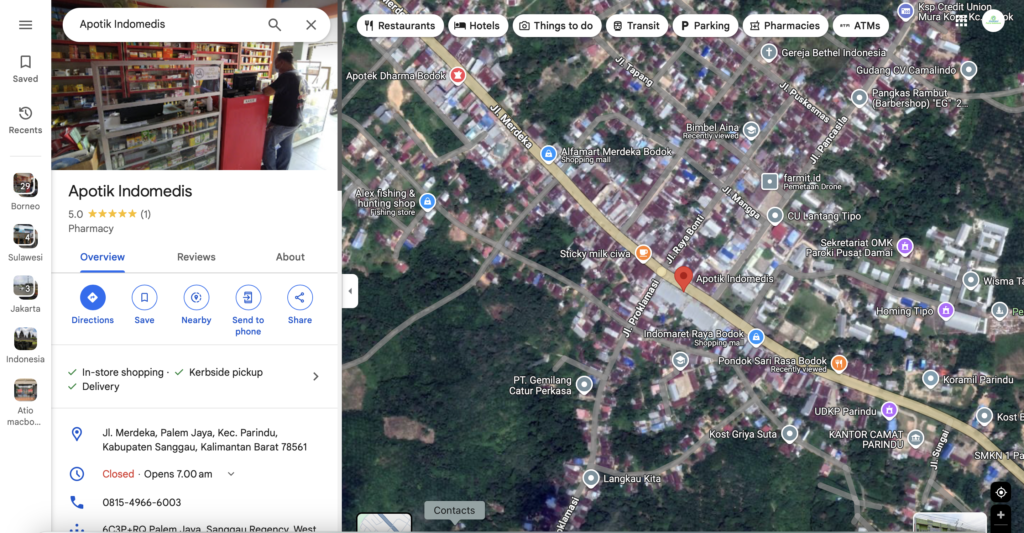Center map on my location
The width and height of the screenshot is (1024, 533).
(1000, 492)
